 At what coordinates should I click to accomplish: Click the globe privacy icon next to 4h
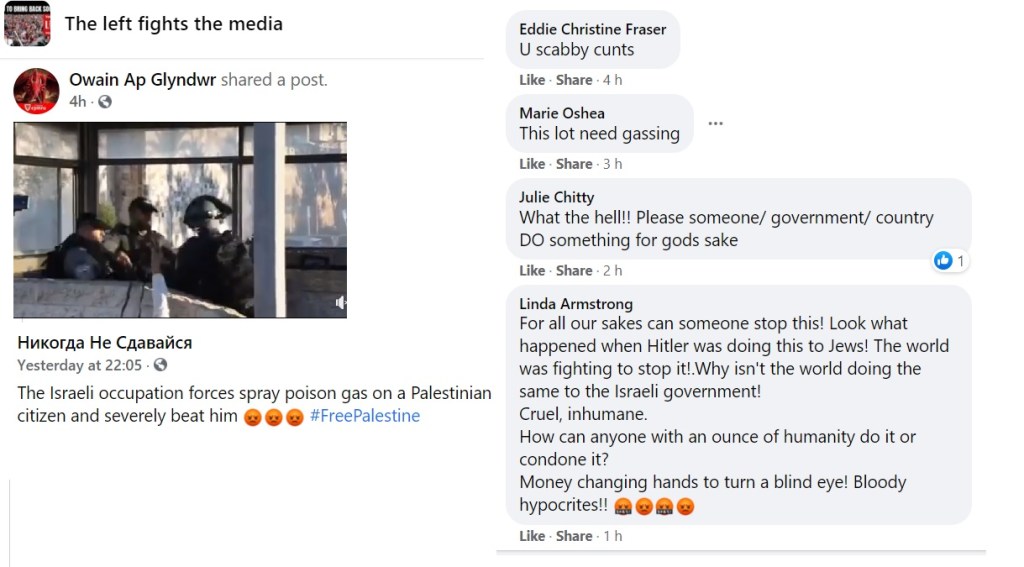coord(105,102)
